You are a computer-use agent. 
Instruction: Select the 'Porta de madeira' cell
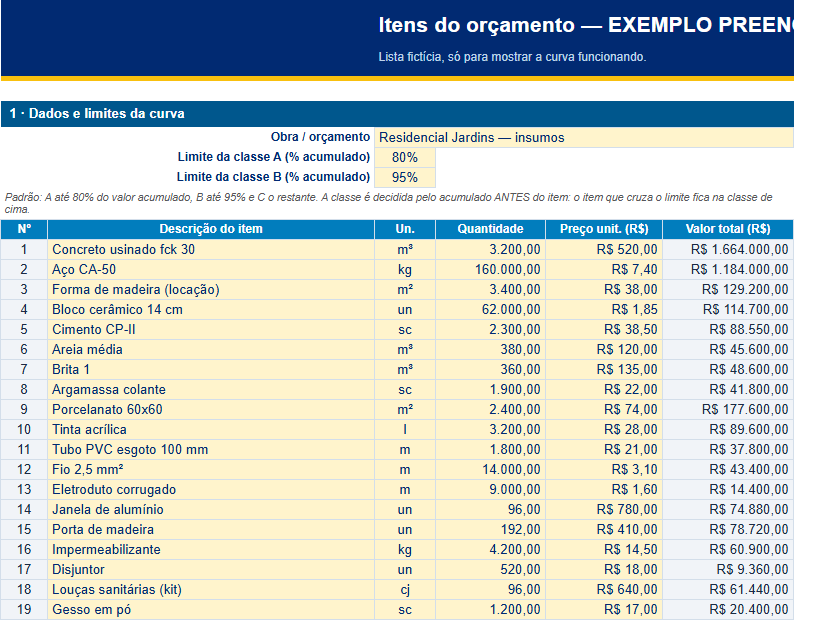[x=211, y=530]
